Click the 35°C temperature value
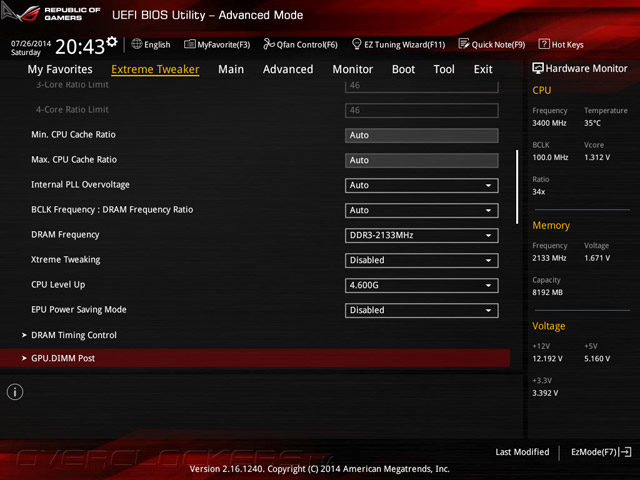This screenshot has width=640, height=480. click(x=592, y=123)
